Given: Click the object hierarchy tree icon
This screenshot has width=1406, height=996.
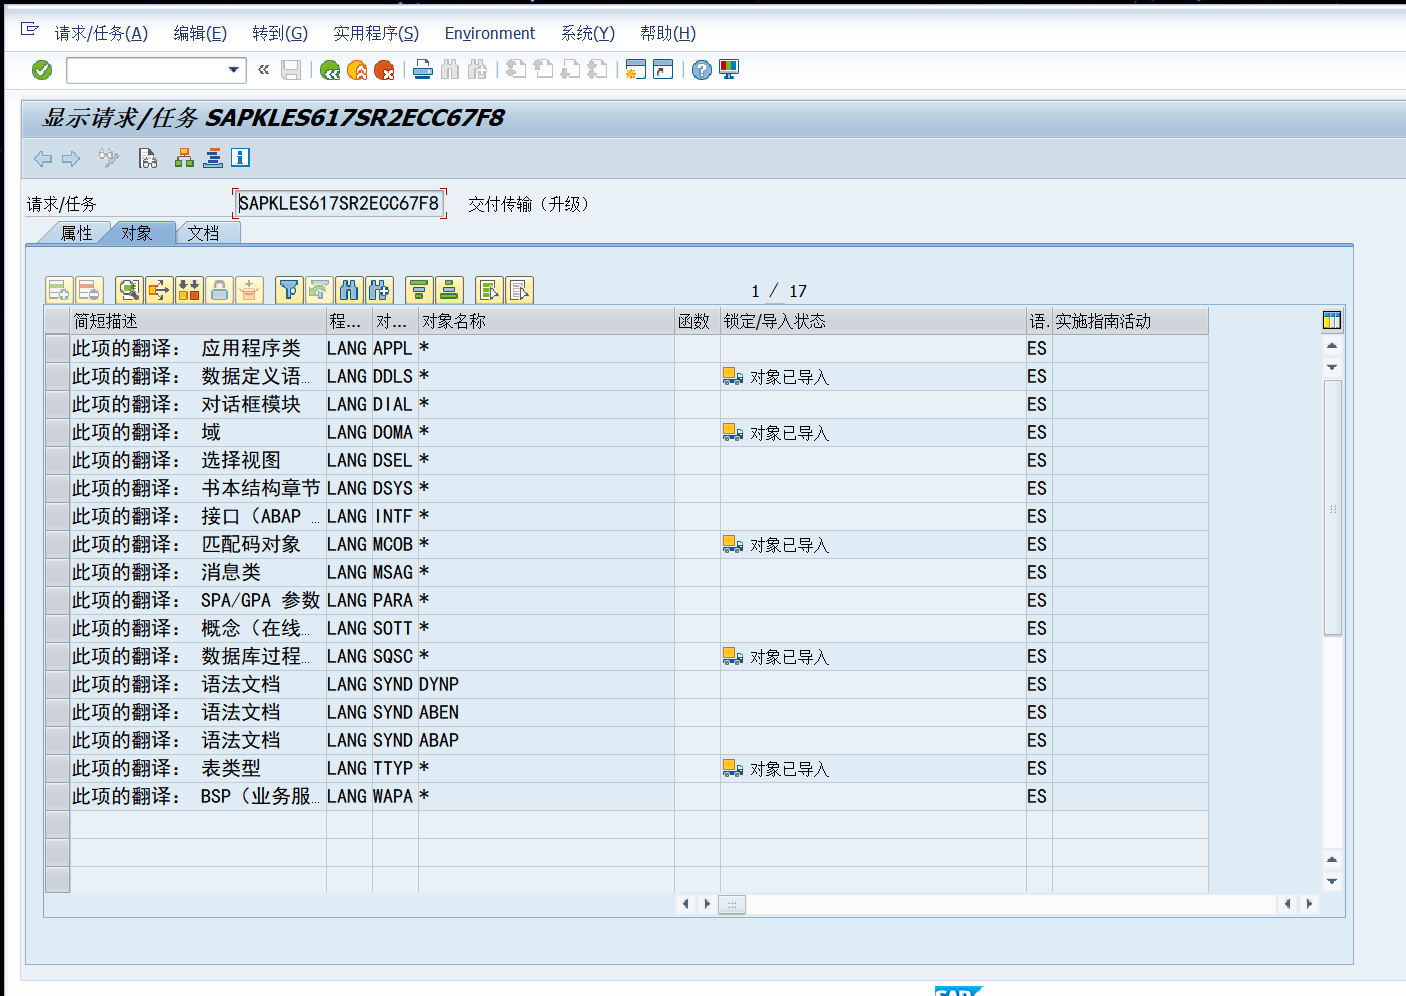Looking at the screenshot, I should [x=184, y=158].
